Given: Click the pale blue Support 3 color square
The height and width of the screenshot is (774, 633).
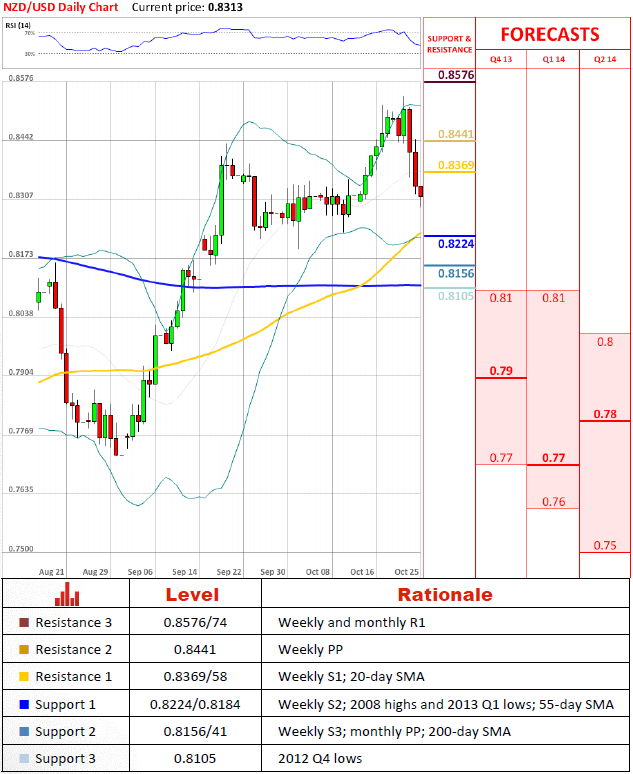Looking at the screenshot, I should (x=23, y=759).
